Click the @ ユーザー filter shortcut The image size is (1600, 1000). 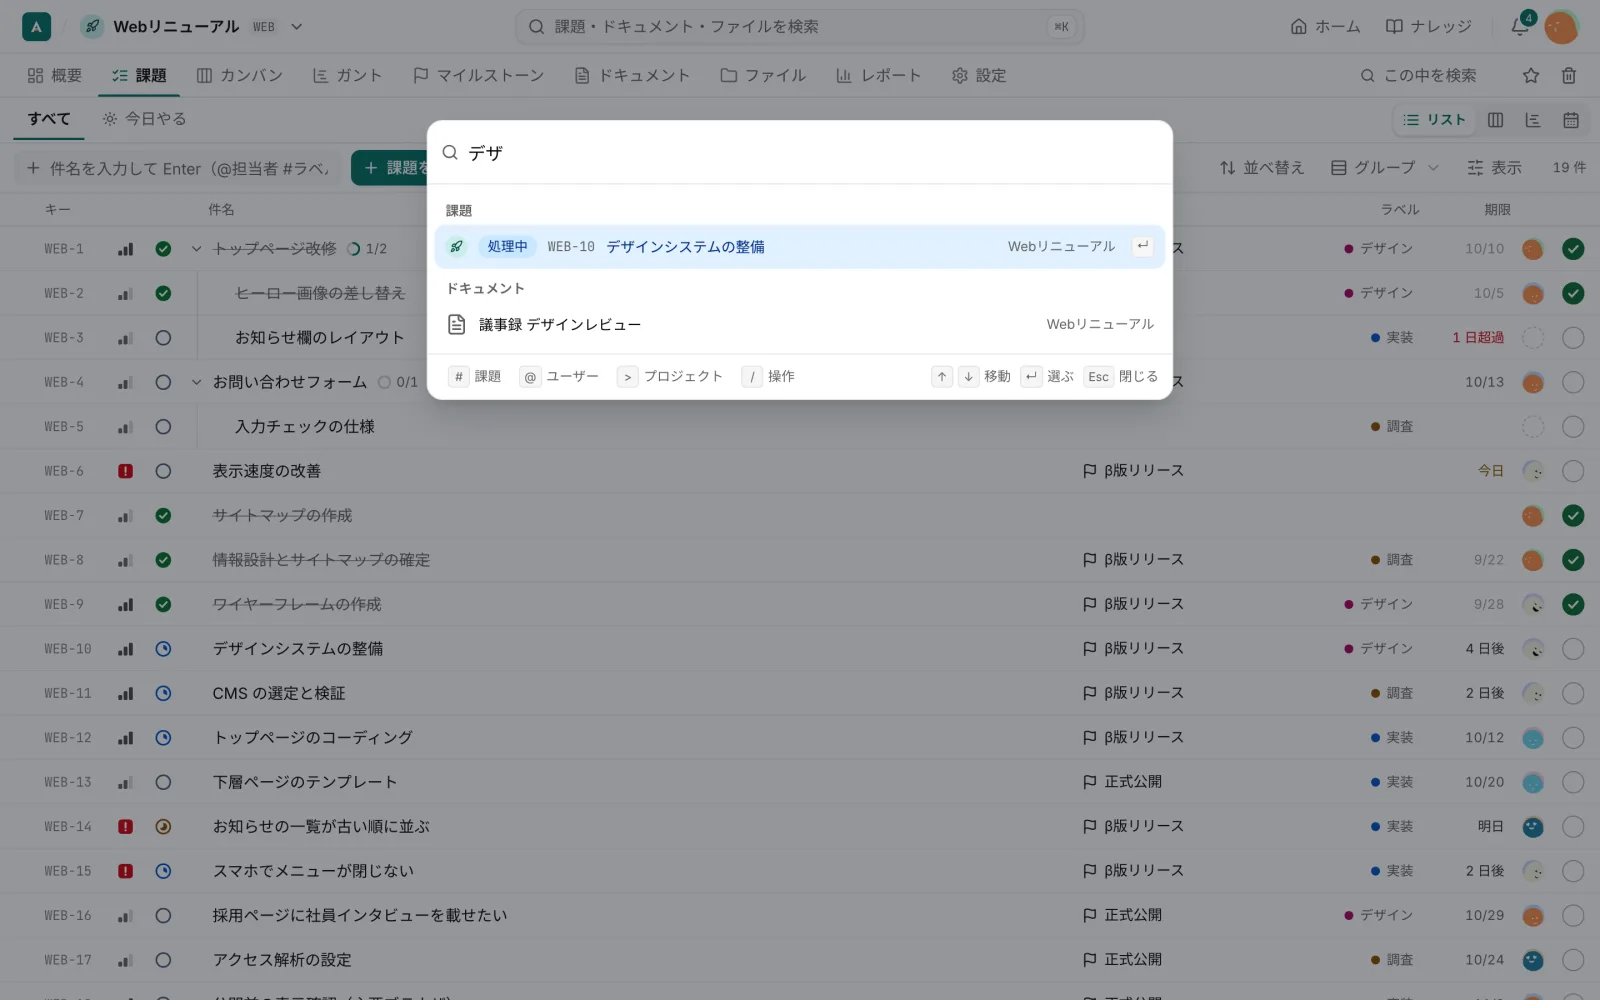pyautogui.click(x=559, y=376)
